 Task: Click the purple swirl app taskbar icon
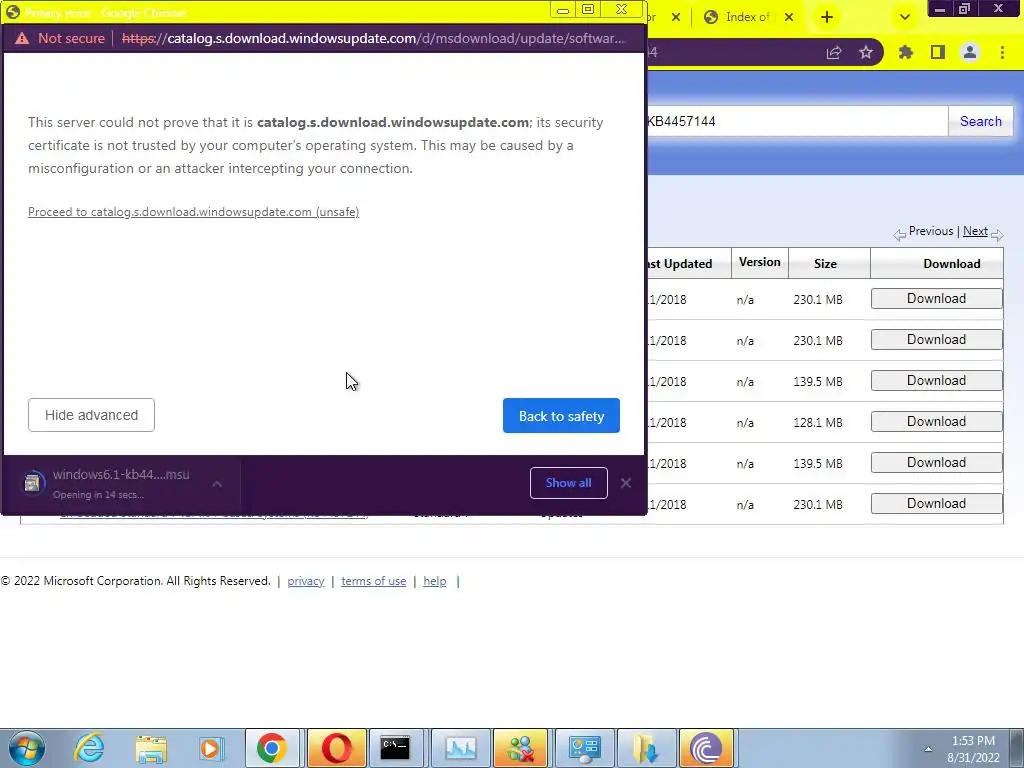point(706,748)
